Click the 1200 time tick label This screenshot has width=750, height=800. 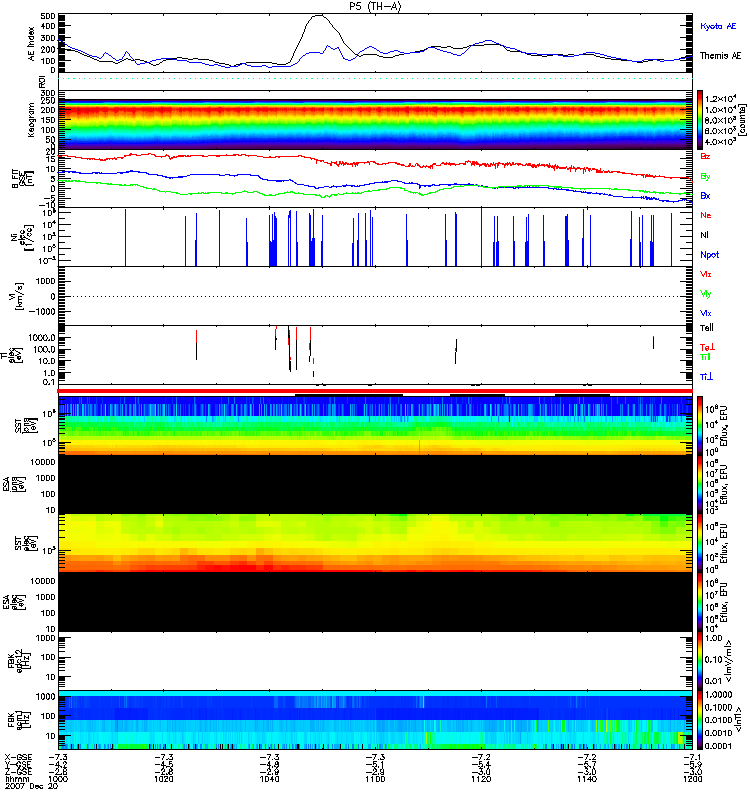coord(692,779)
